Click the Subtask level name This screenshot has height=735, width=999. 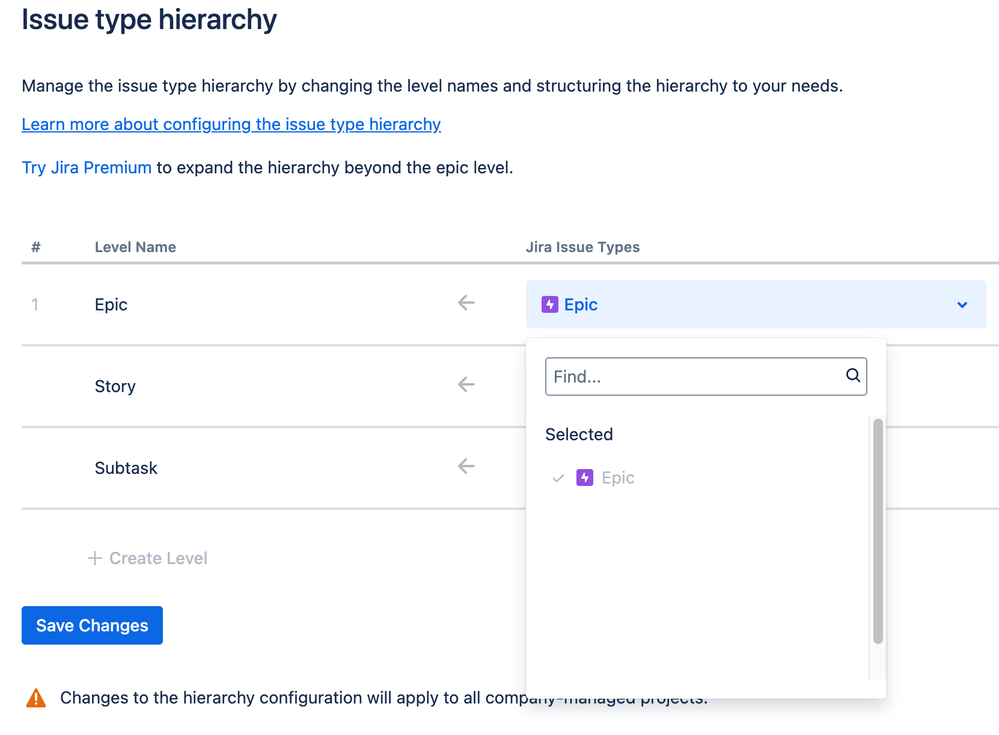tap(126, 468)
